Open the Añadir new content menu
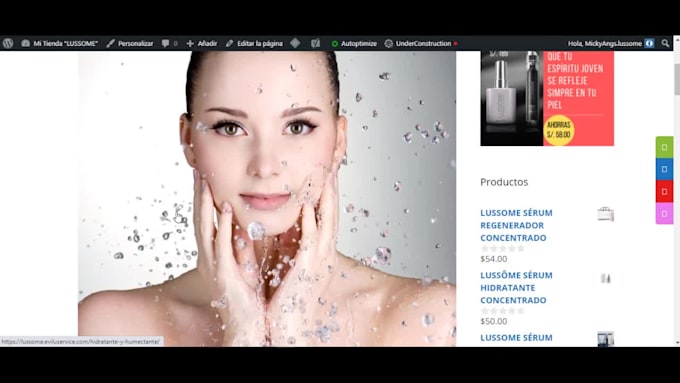Viewport: 680px width, 383px height. (202, 43)
